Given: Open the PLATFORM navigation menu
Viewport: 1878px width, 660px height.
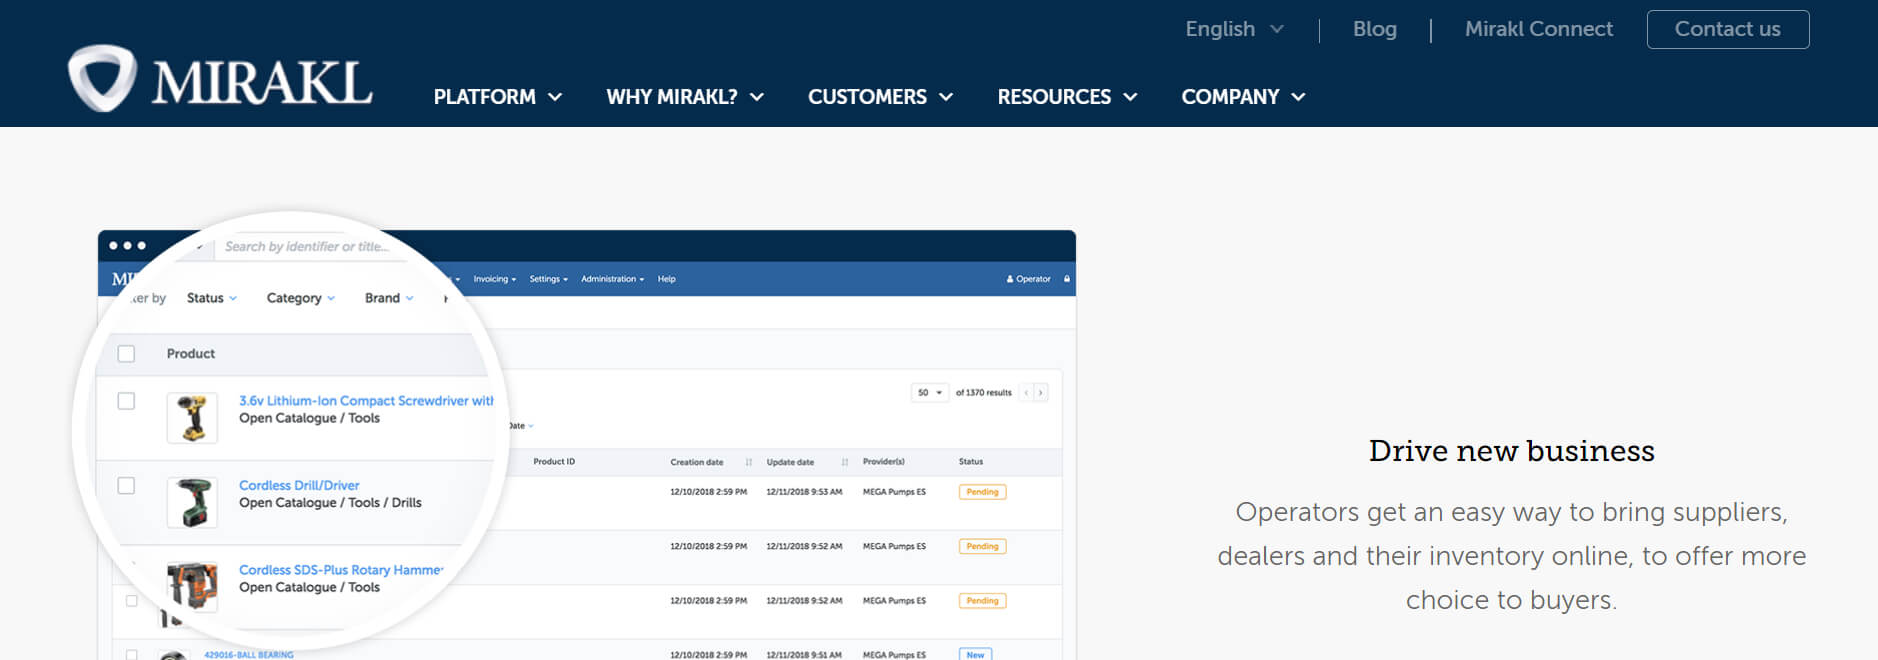Looking at the screenshot, I should click(497, 97).
